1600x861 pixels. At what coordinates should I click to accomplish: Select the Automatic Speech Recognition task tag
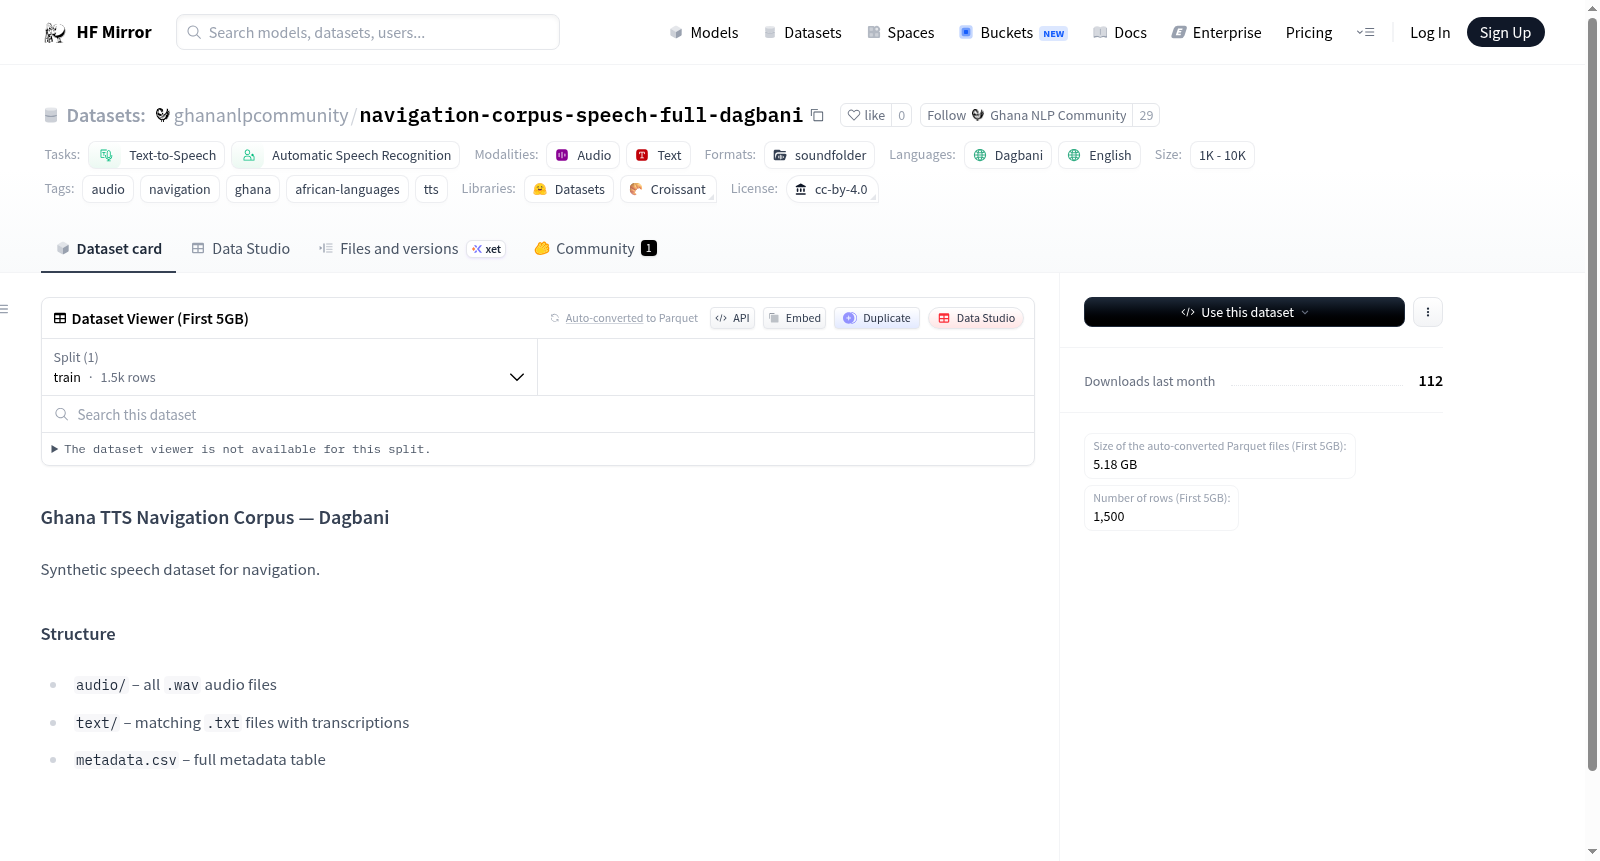tap(346, 155)
